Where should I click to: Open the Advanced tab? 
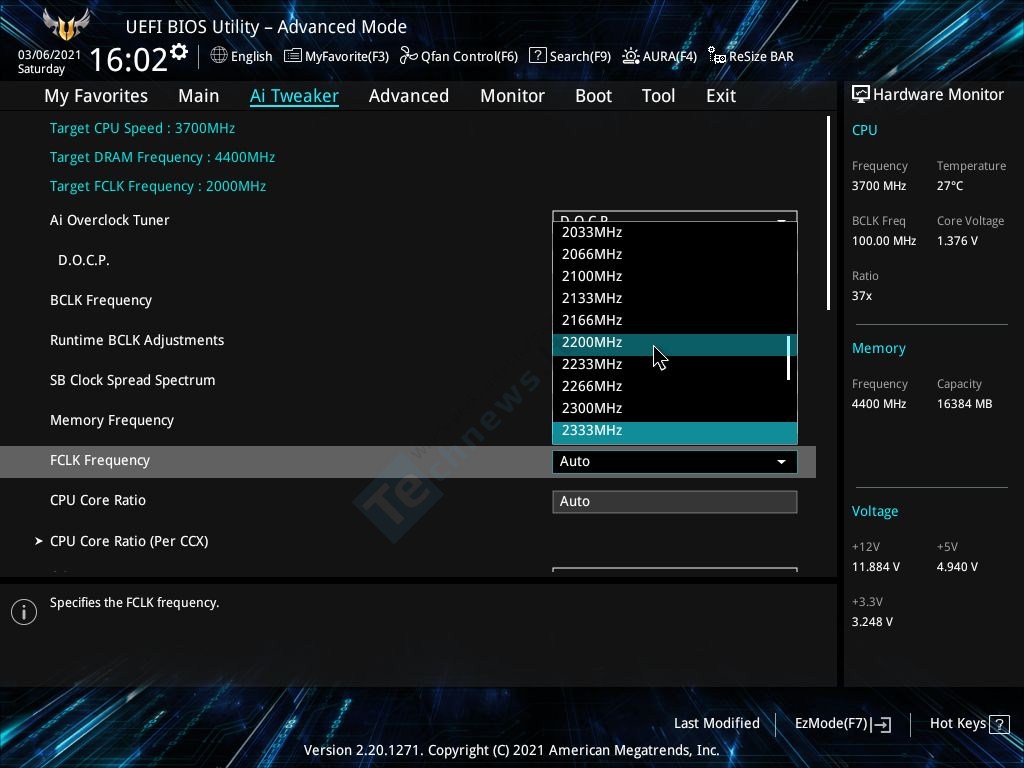tap(409, 96)
